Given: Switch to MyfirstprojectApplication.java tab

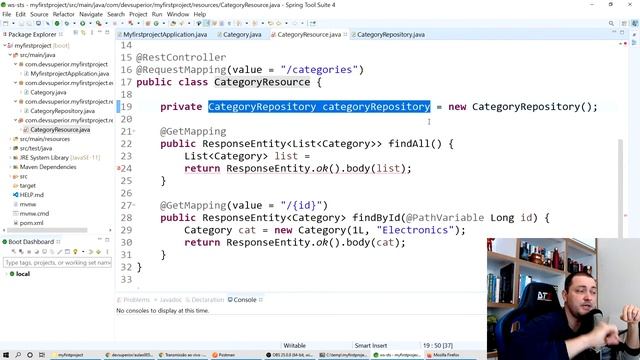Looking at the screenshot, I should pyautogui.click(x=162, y=35).
